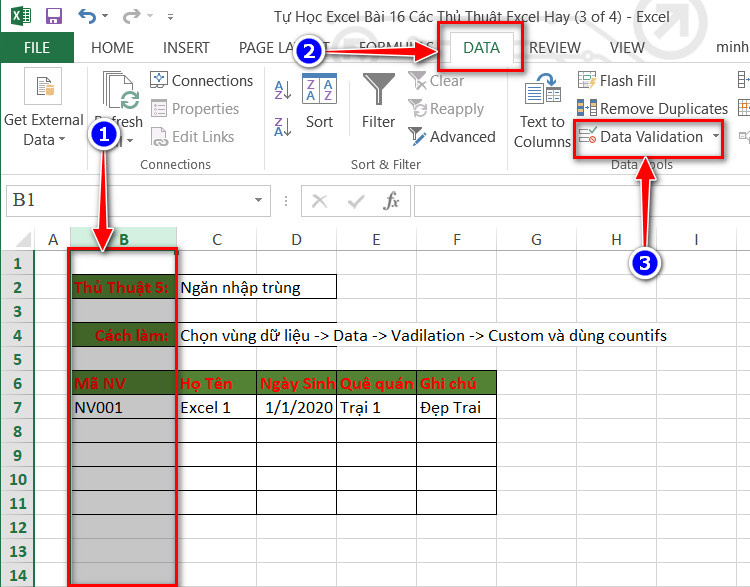Switch to the VIEW tab

pyautogui.click(x=627, y=47)
